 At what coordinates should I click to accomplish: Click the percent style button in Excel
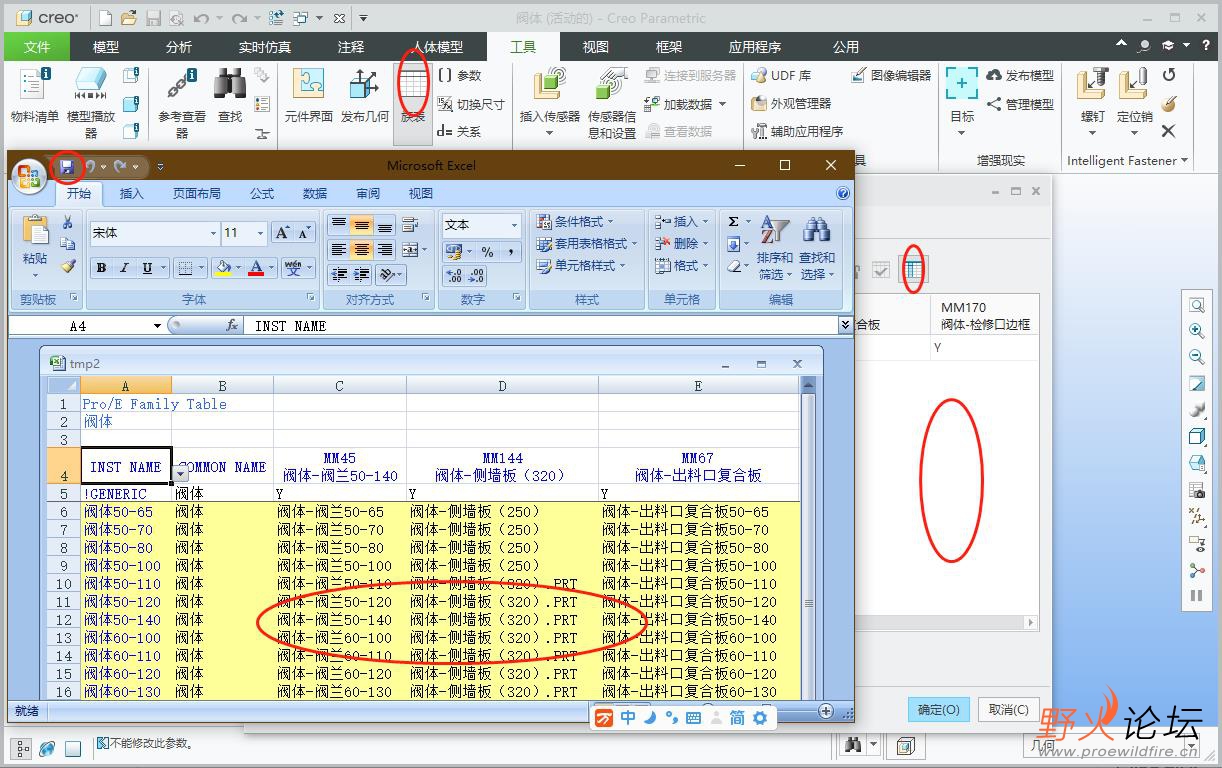tap(487, 251)
